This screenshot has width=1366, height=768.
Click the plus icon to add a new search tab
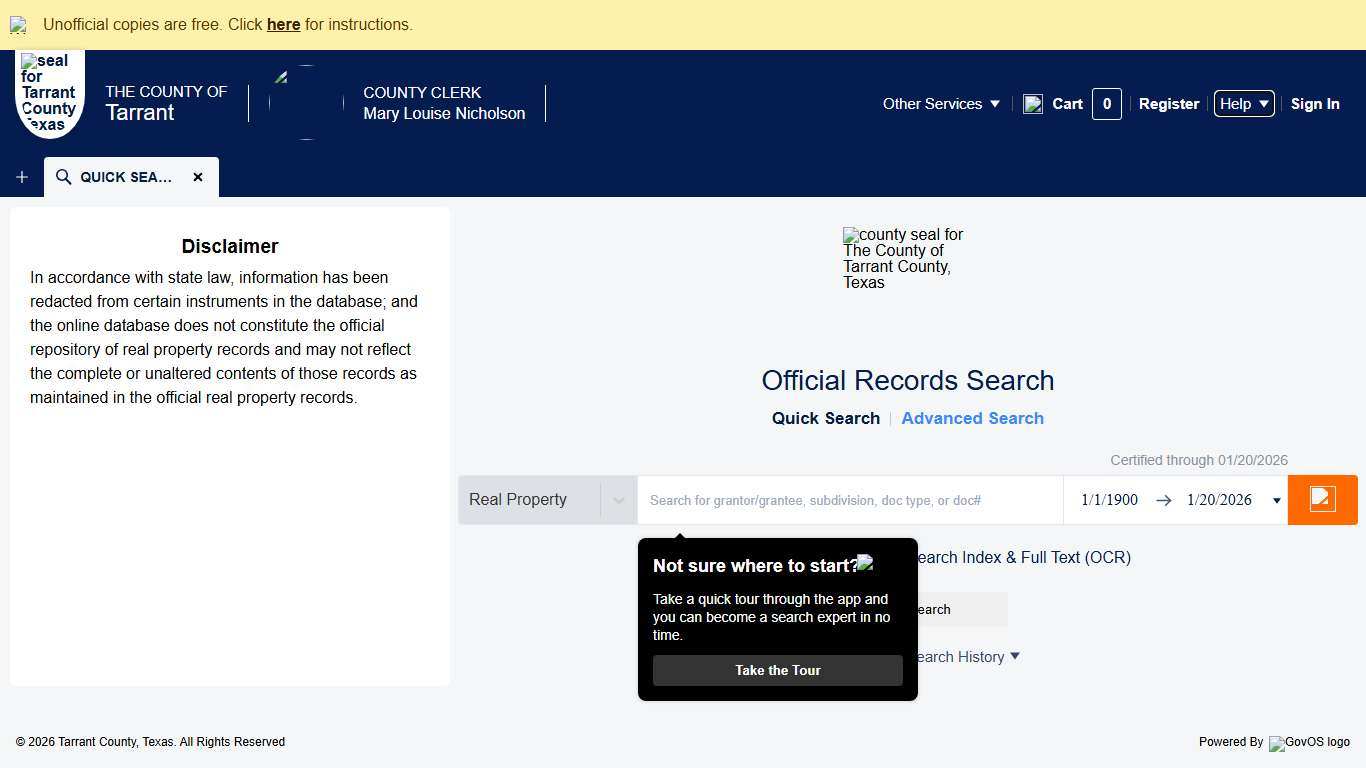21,177
